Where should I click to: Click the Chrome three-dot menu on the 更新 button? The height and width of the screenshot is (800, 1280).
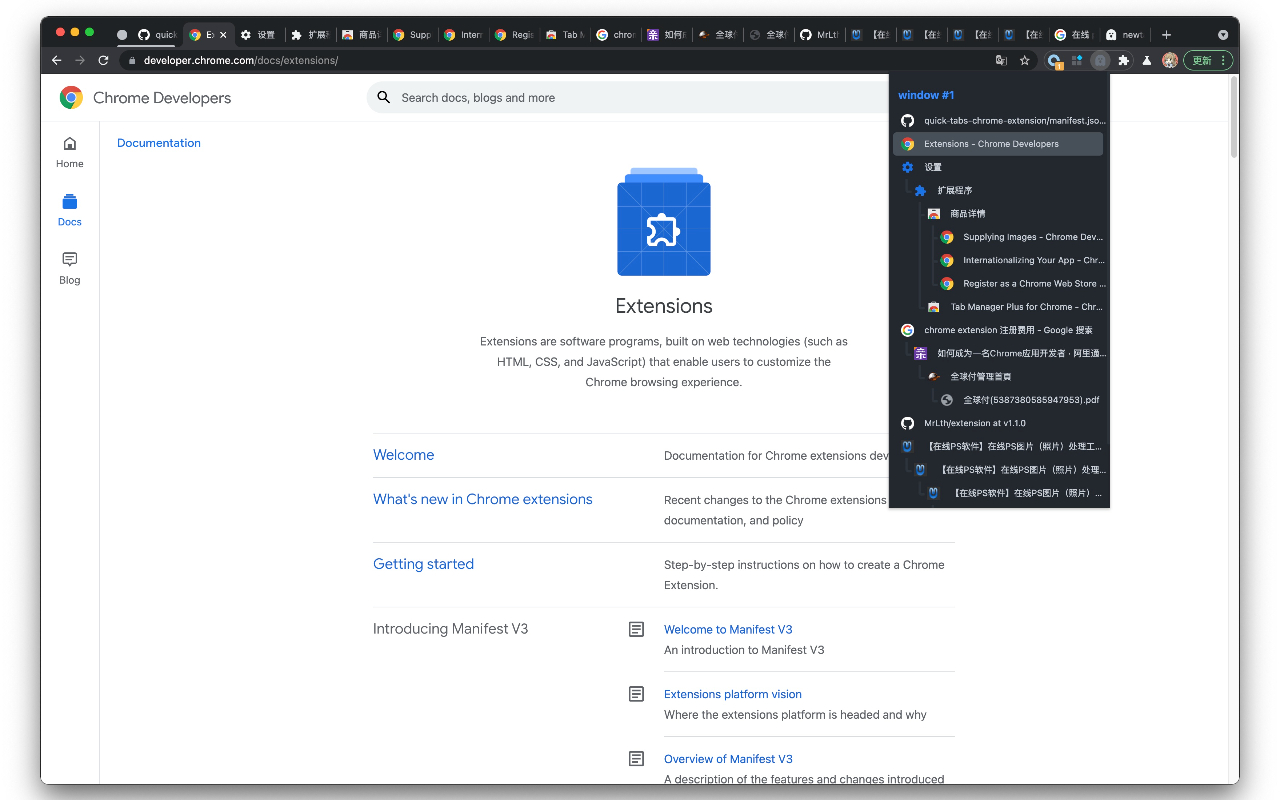[1223, 60]
